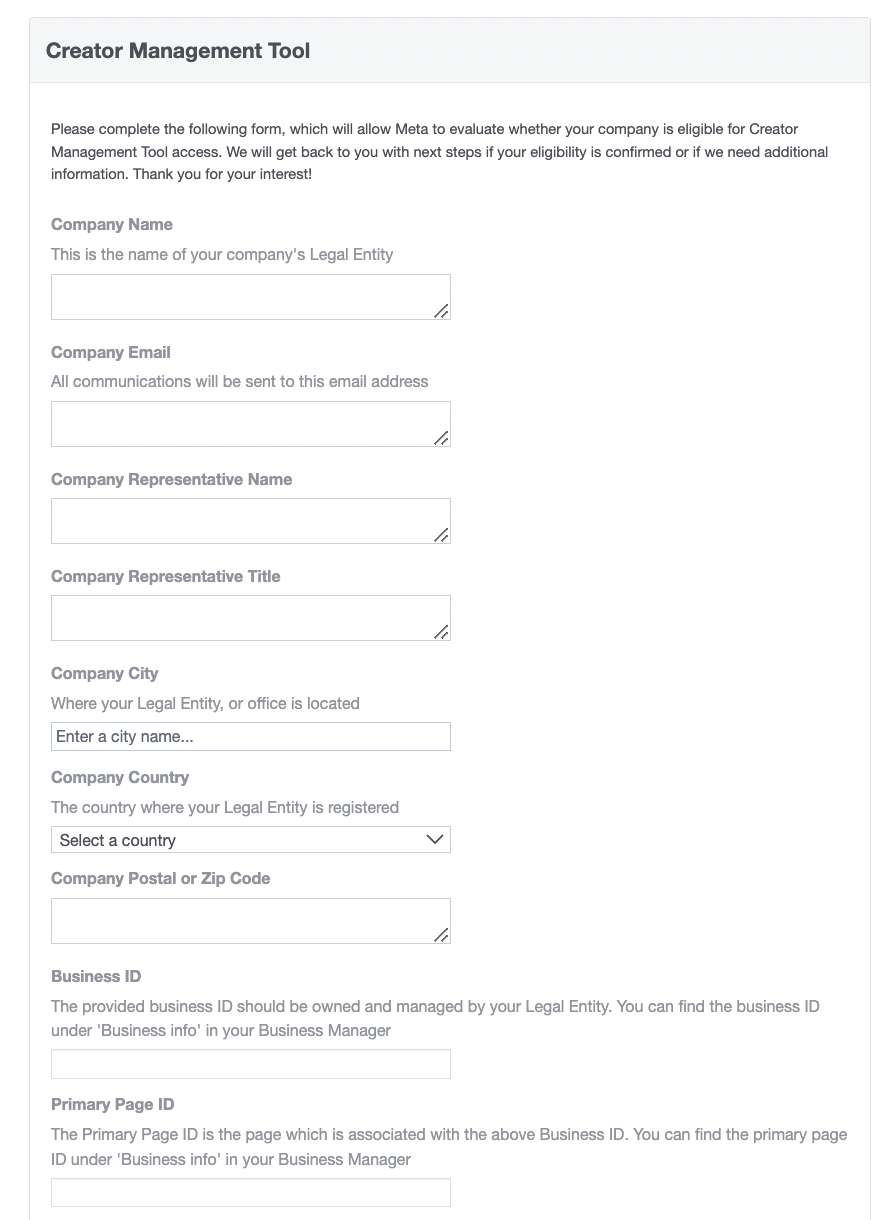Focus the Business ID input box
Image resolution: width=890 pixels, height=1220 pixels.
point(250,1064)
